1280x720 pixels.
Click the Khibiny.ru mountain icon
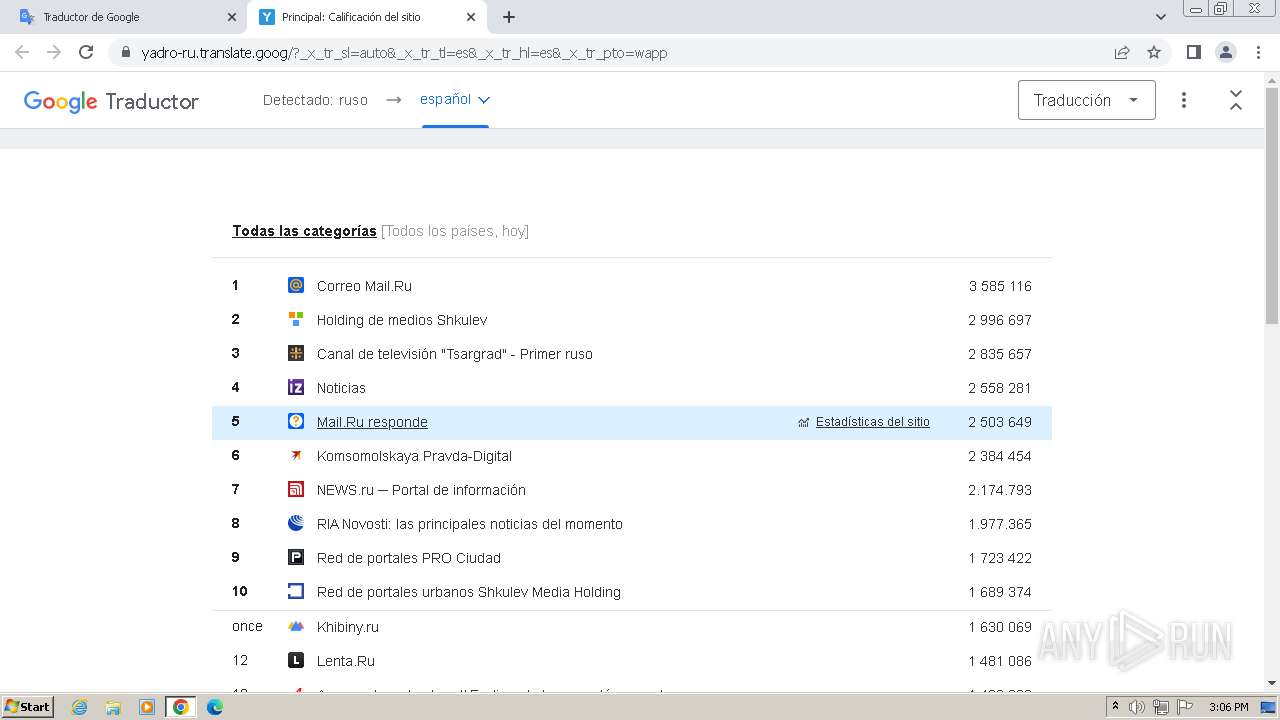(x=296, y=626)
